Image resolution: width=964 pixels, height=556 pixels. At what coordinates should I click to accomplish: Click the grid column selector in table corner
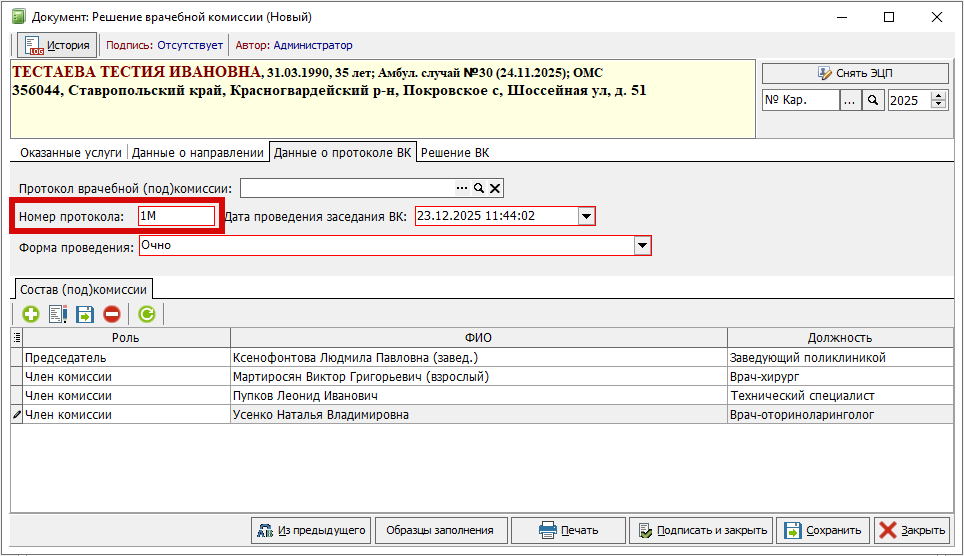tap(16, 338)
